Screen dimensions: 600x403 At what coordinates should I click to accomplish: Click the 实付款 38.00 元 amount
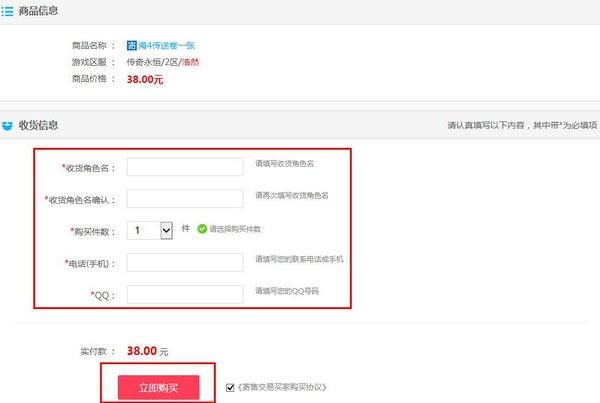[147, 351]
